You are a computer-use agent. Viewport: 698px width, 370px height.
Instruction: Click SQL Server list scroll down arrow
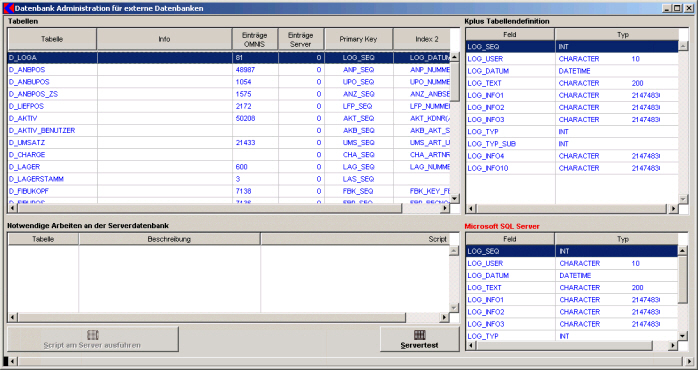point(683,336)
